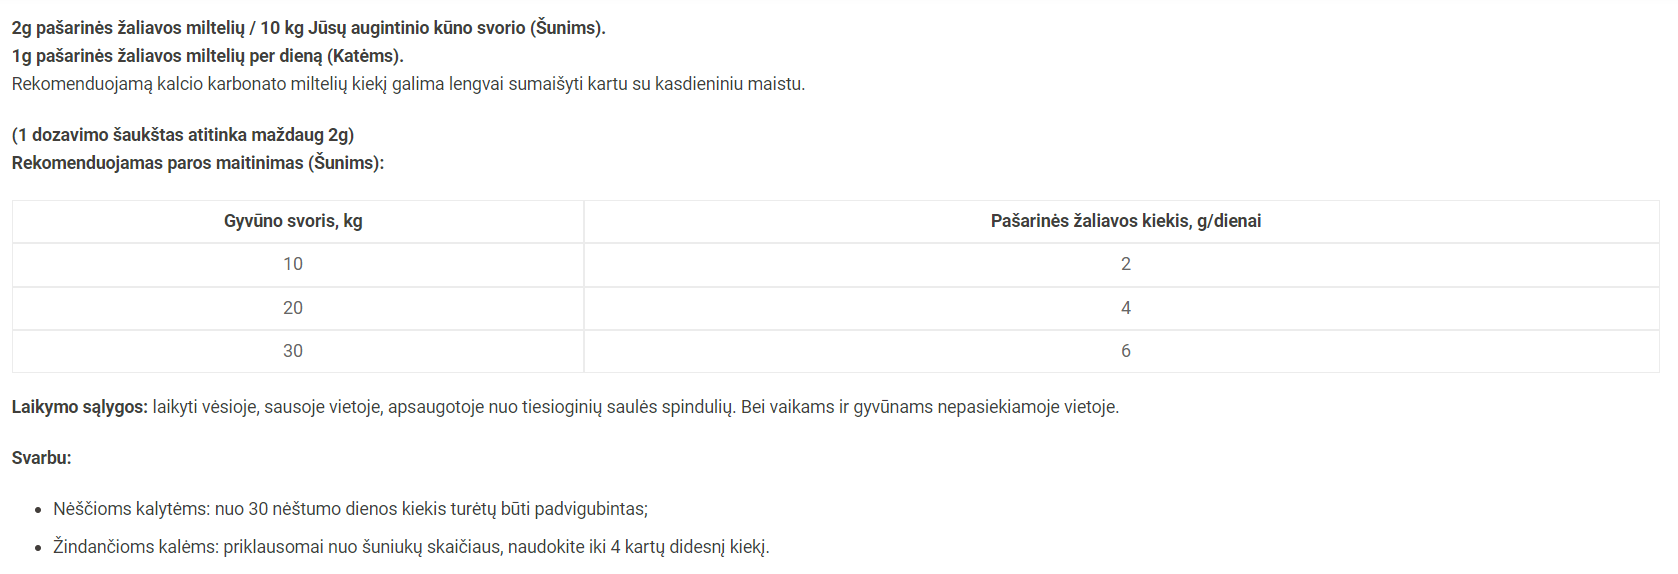Click the dosage cell showing 2
The image size is (1678, 574).
pos(1126,264)
